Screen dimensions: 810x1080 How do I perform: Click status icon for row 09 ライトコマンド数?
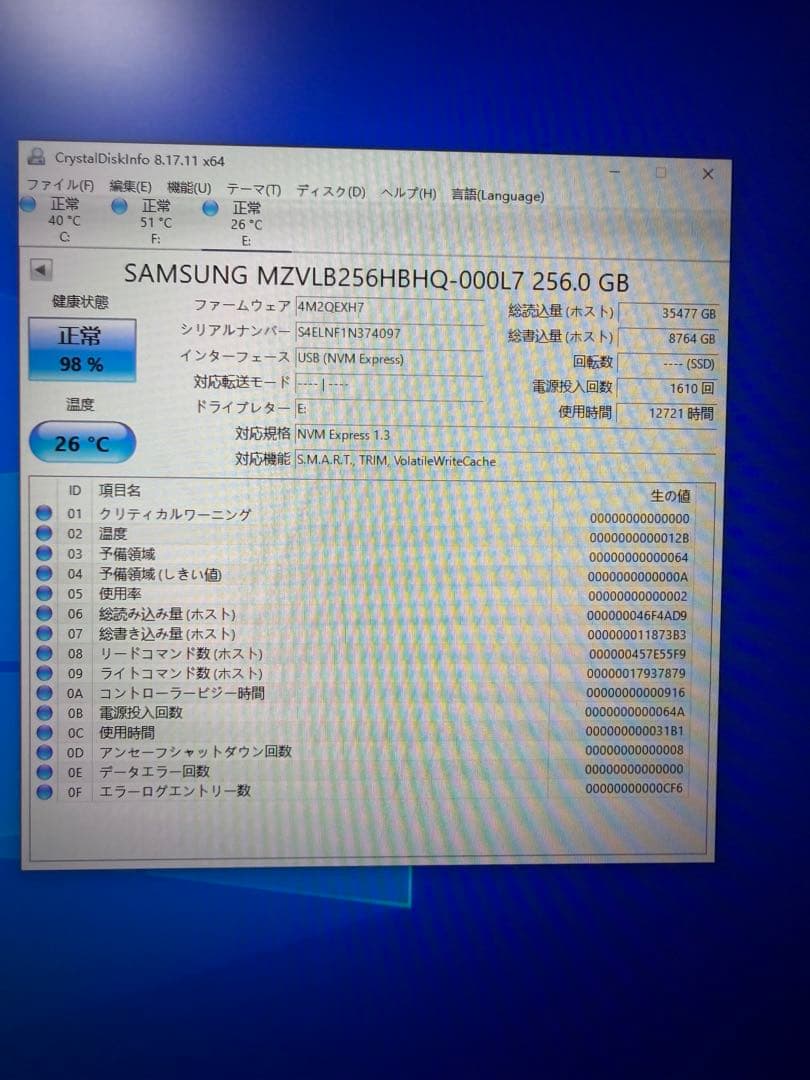pyautogui.click(x=44, y=672)
